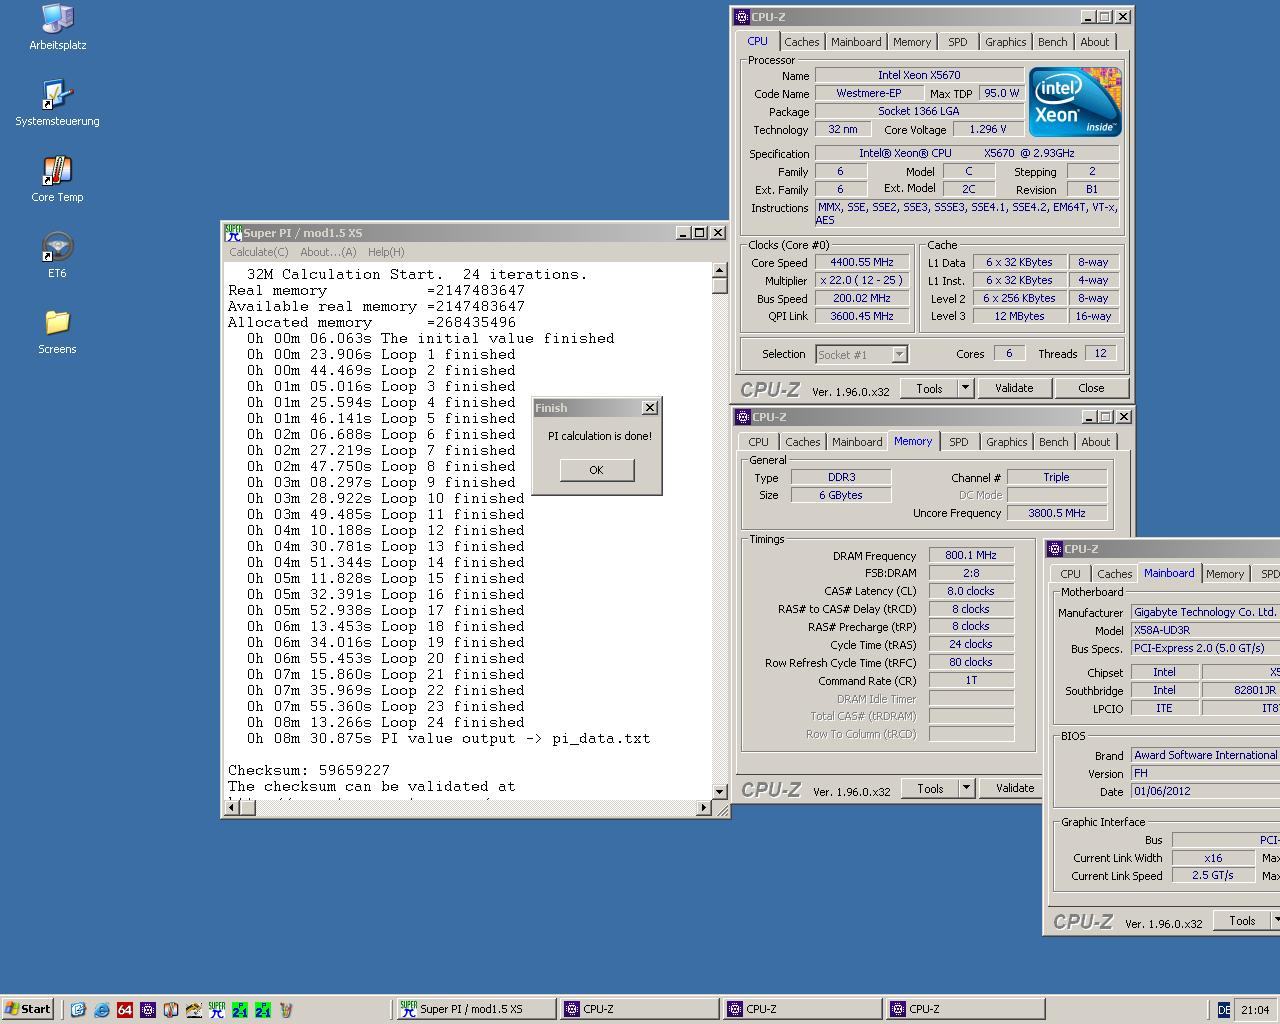Viewport: 1280px width, 1024px height.
Task: Click Validate in the top CPU-Z window
Action: tap(1013, 388)
